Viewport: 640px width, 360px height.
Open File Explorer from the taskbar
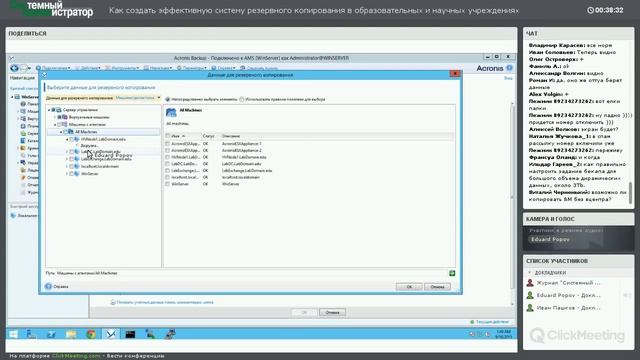point(71,334)
